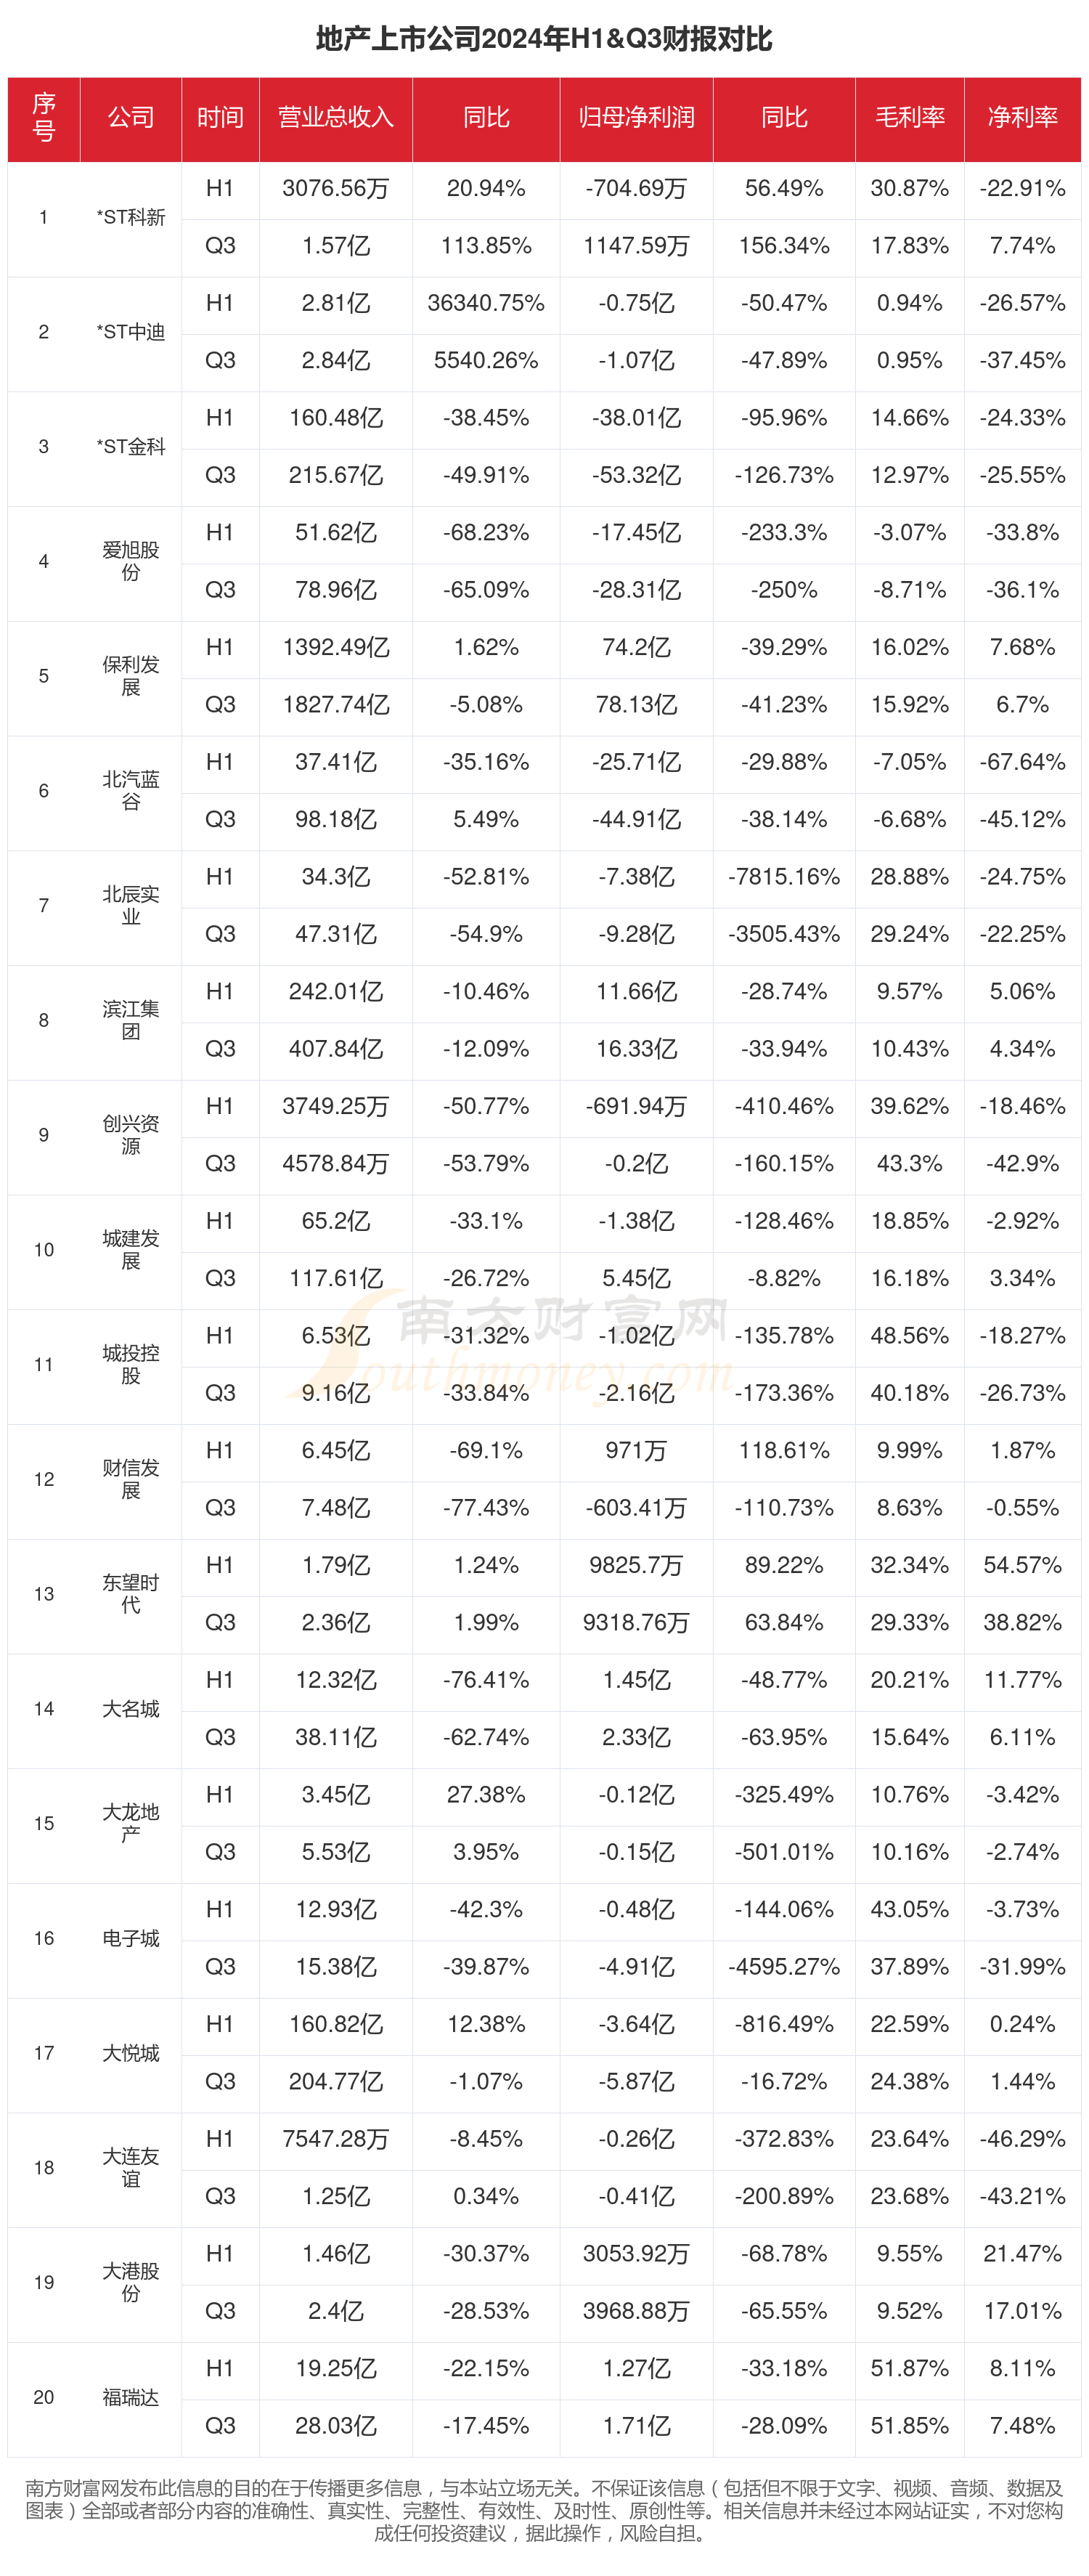Click the 序号 header cell

click(44, 118)
